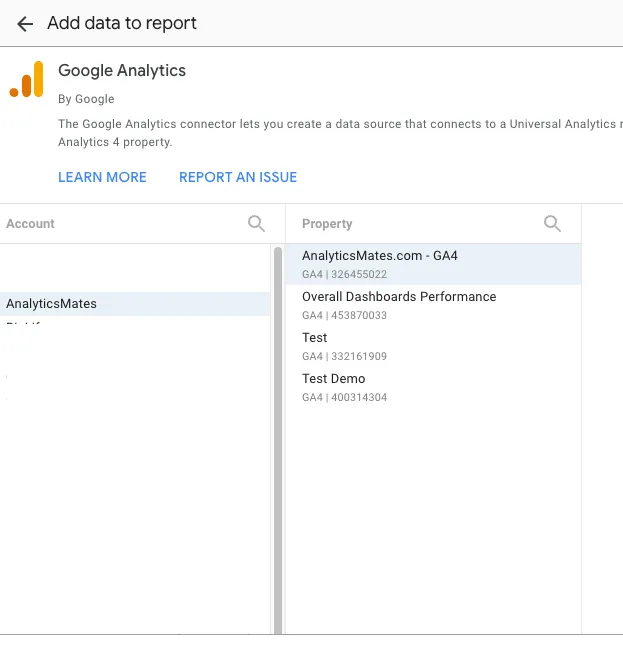Click the account list scrollbar
The height and width of the screenshot is (648, 623).
[x=278, y=440]
